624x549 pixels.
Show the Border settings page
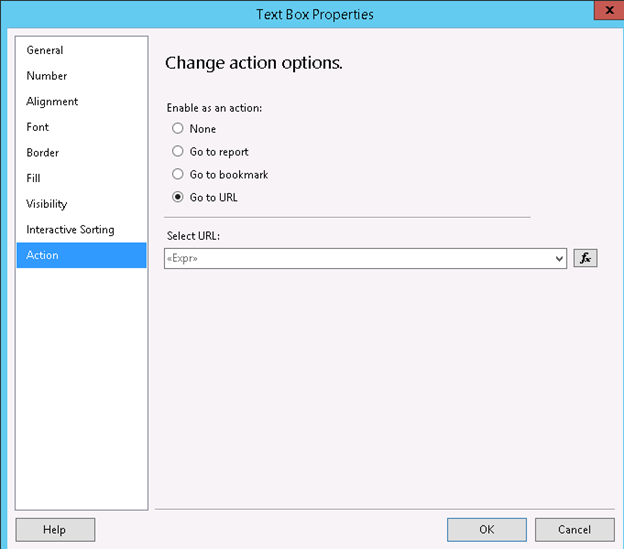[x=43, y=153]
